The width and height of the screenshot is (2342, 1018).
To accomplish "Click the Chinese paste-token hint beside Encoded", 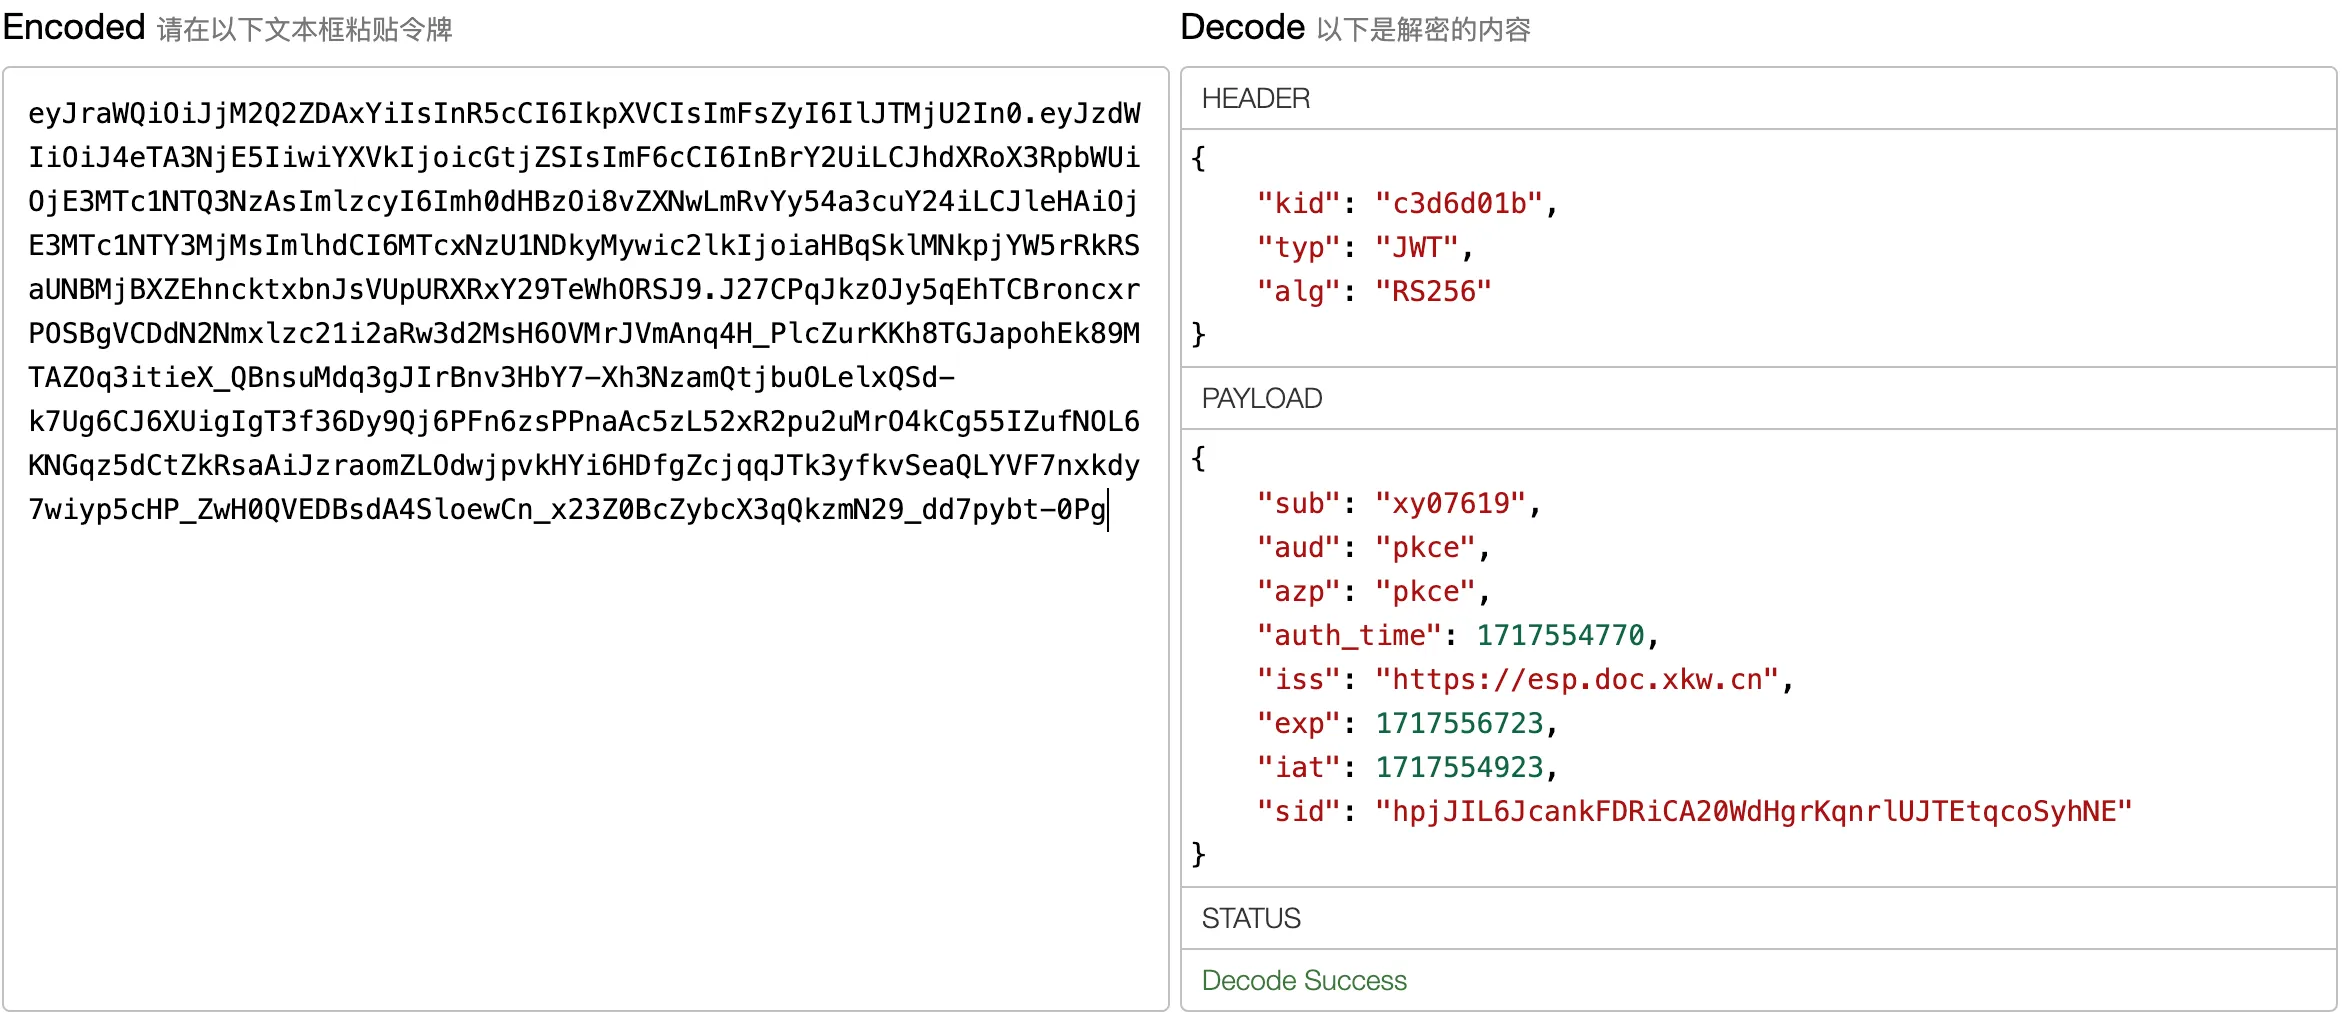I will [304, 30].
